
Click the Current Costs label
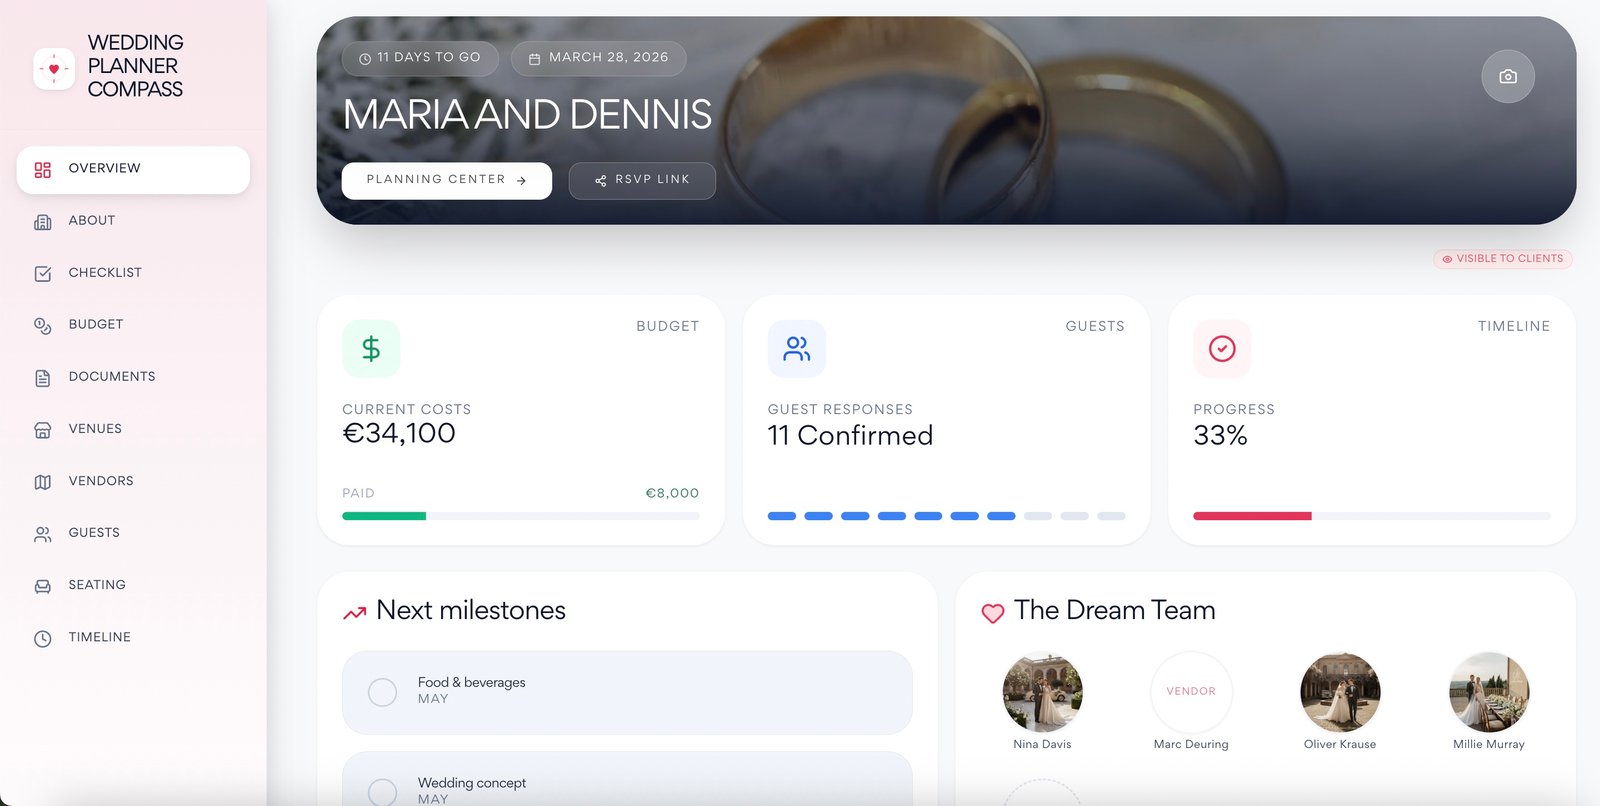406,410
